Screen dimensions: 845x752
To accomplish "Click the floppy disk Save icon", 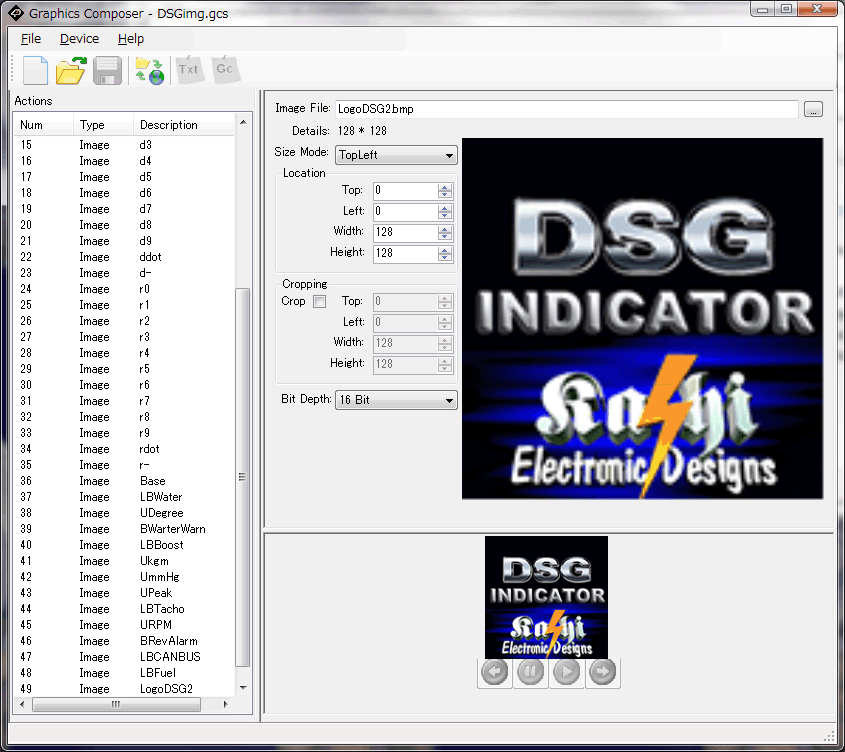I will [x=107, y=70].
